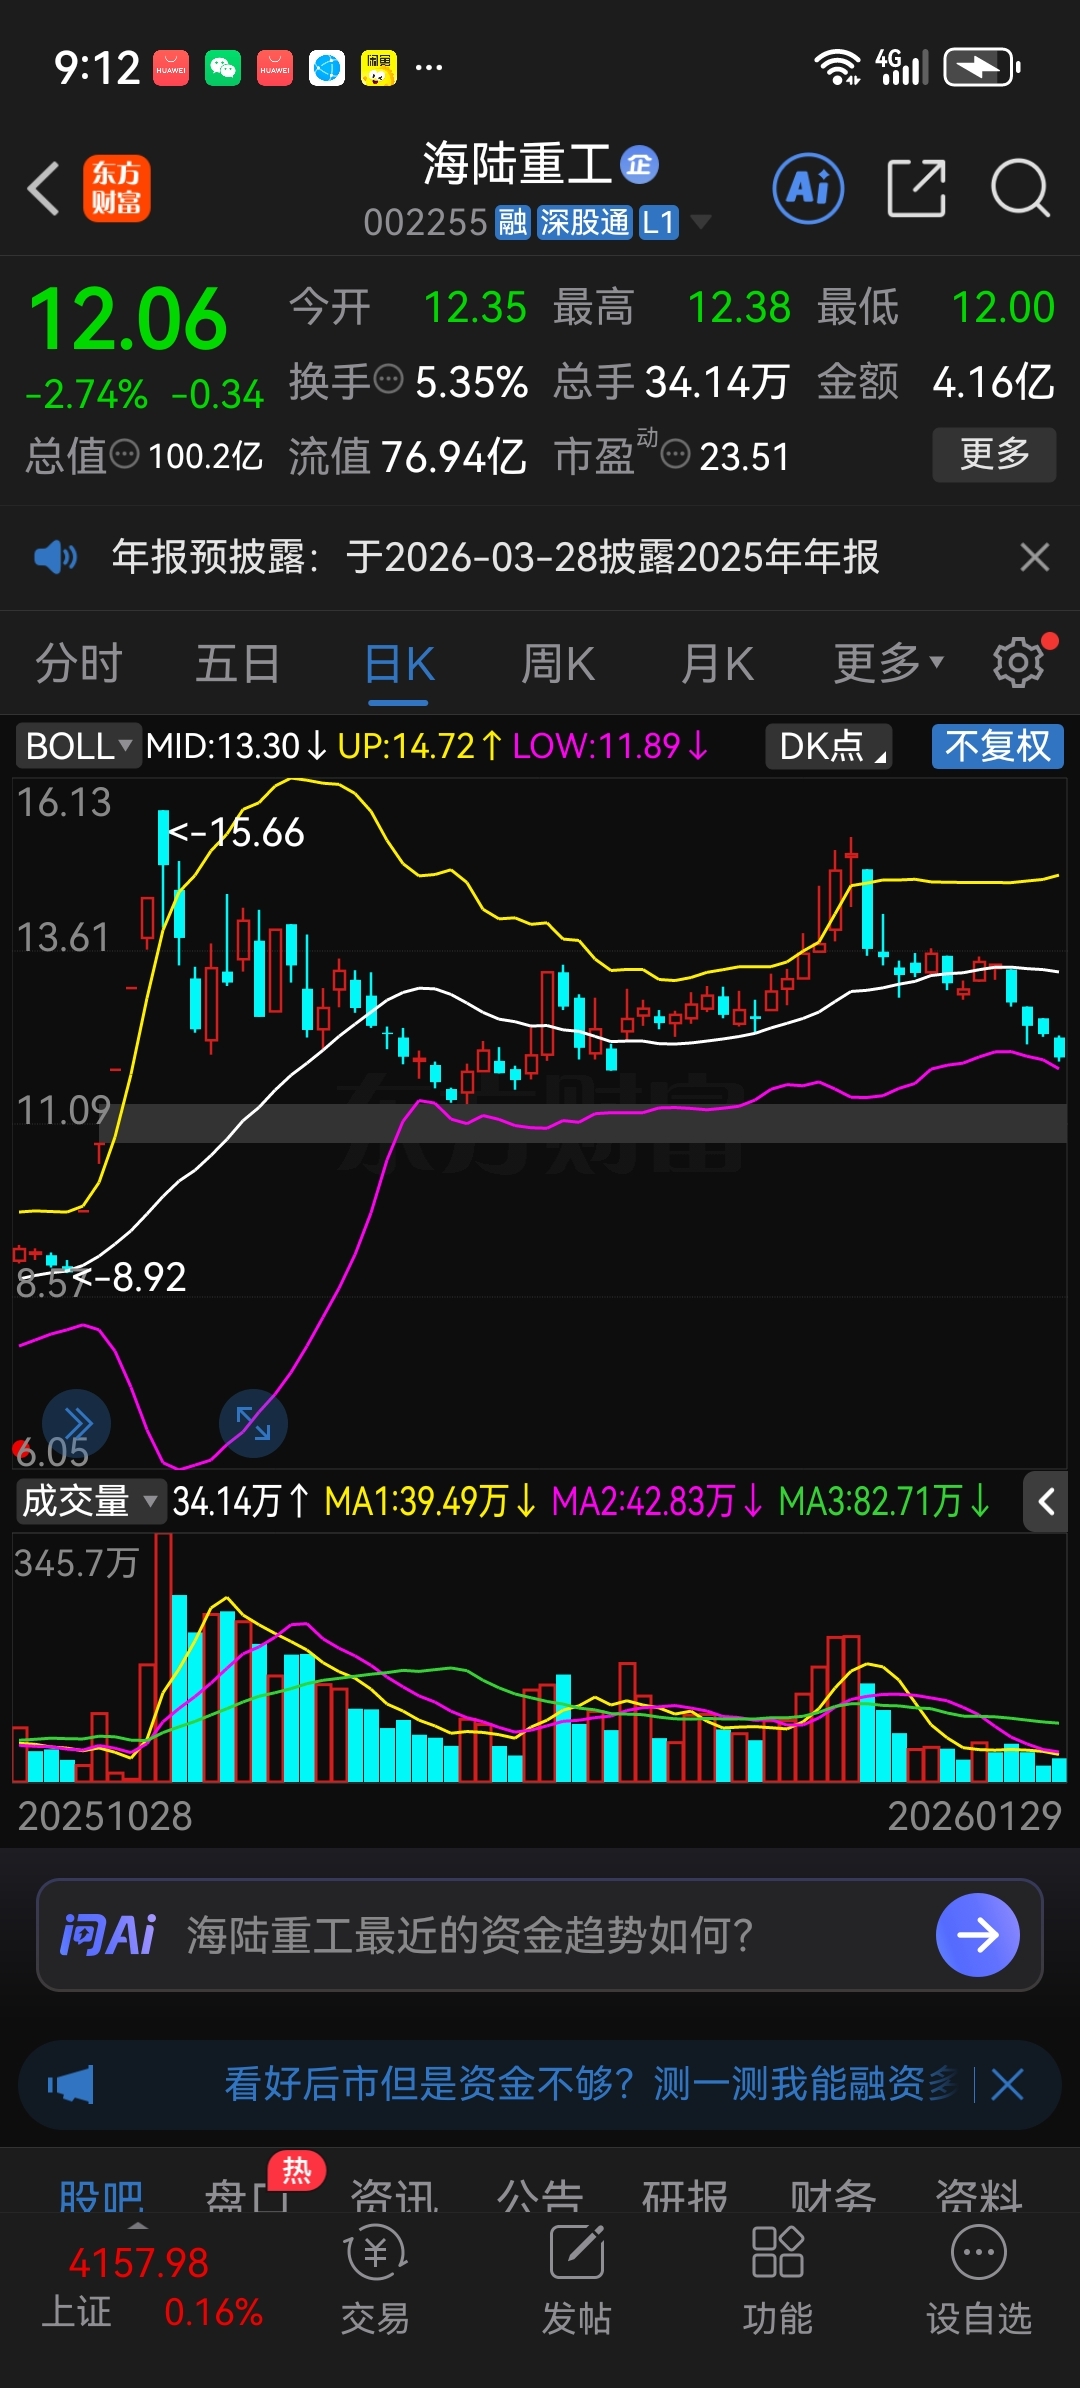Select the 日K chart tab

click(x=399, y=664)
